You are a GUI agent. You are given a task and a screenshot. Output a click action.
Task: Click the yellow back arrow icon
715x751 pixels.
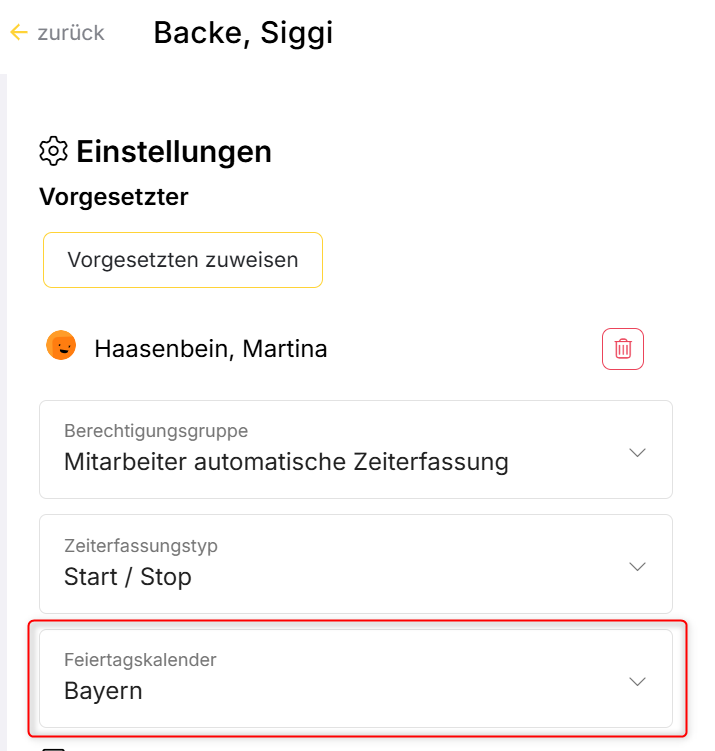18,33
